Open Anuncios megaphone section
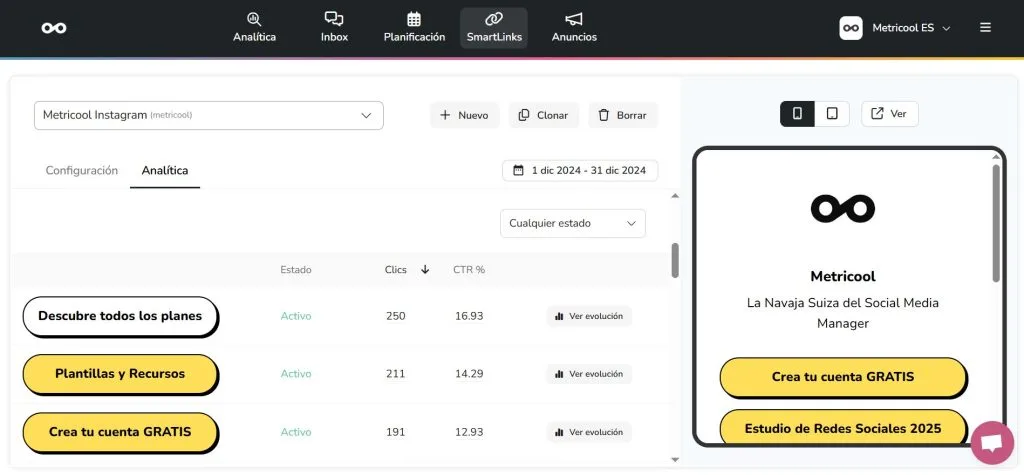1024x475 pixels. tap(574, 28)
